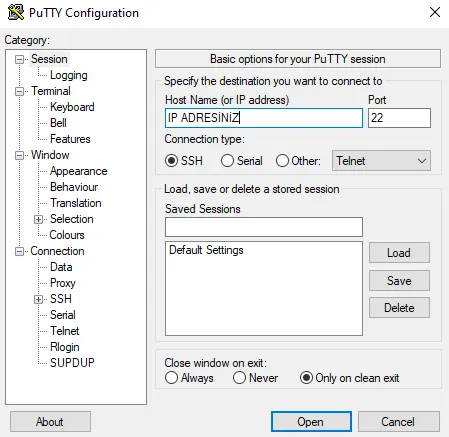Expand the Selection subtree

click(x=38, y=219)
